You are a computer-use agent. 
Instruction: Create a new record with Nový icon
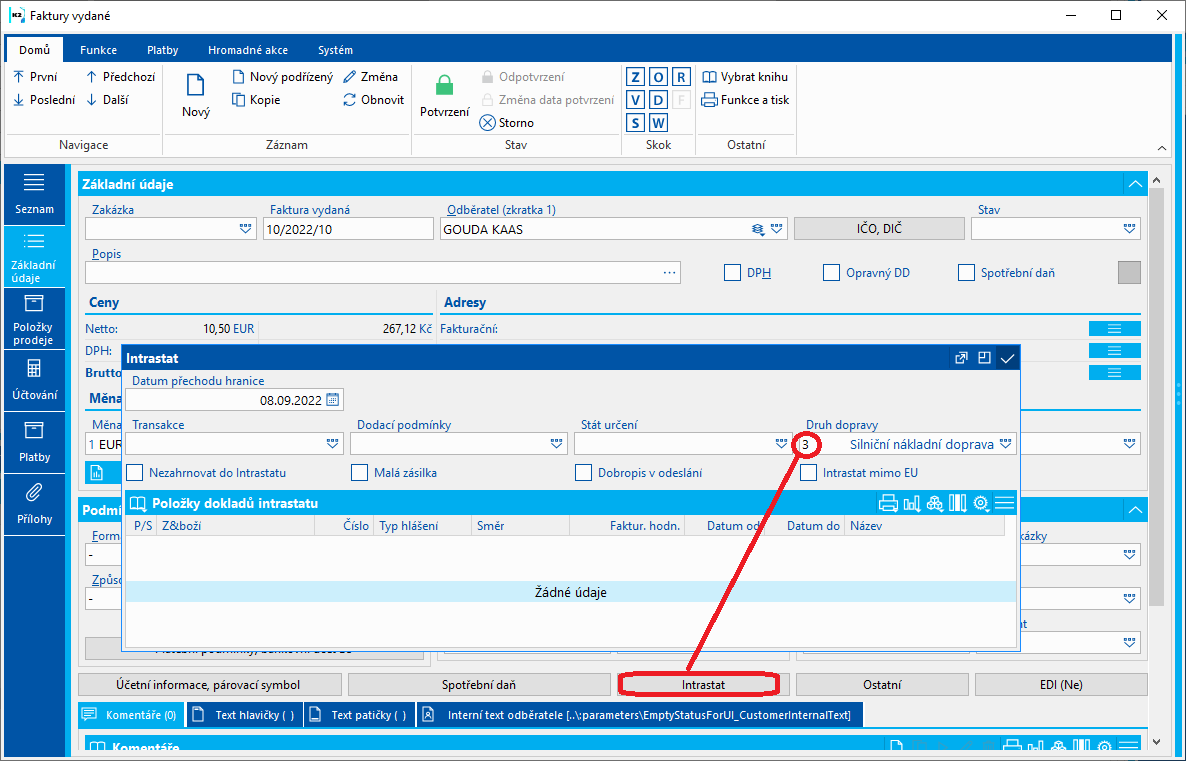coord(196,85)
